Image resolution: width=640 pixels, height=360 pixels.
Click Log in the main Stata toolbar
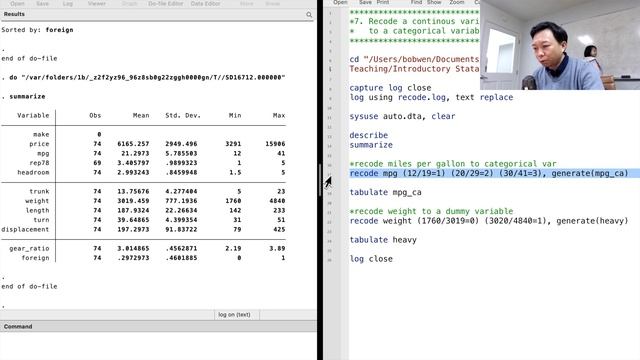tap(68, 3)
